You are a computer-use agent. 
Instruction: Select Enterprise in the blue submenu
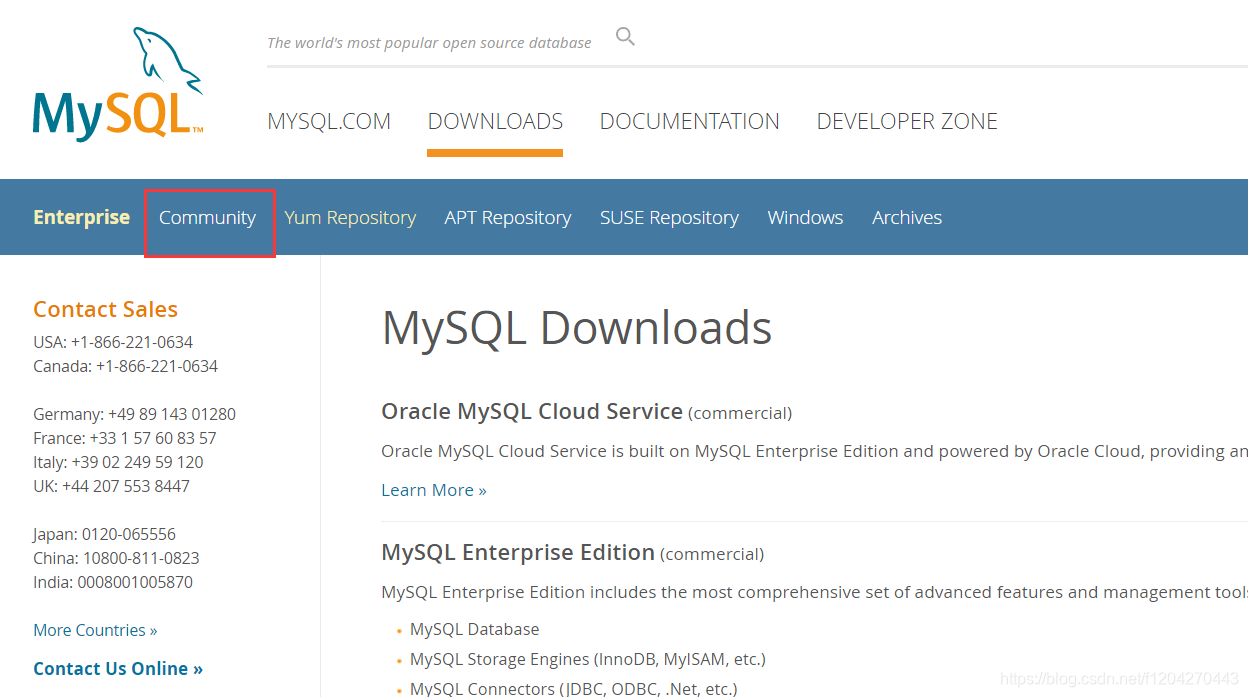coord(81,217)
